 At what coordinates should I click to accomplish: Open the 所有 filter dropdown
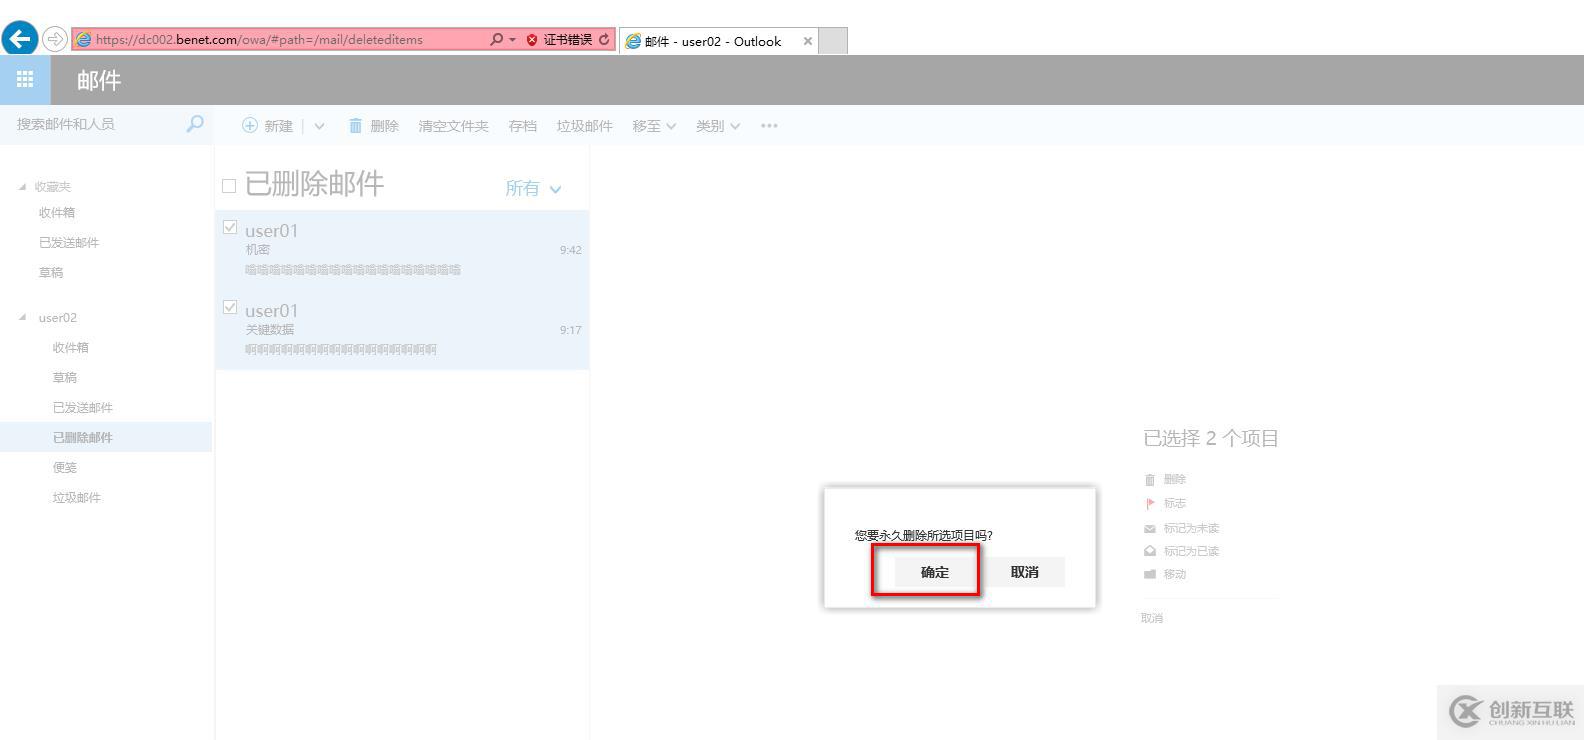(533, 188)
